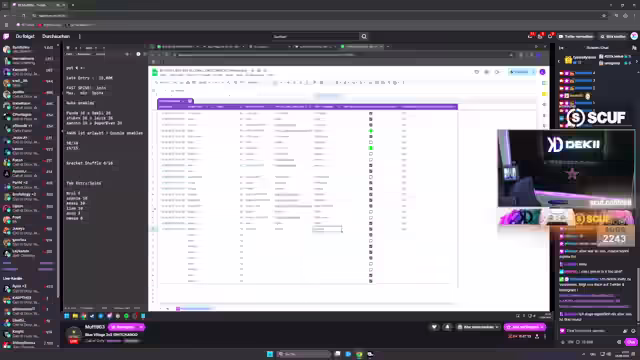This screenshot has height=360, width=640.
Task: Open the whispers speech bubble icon
Action: (x=550, y=36)
